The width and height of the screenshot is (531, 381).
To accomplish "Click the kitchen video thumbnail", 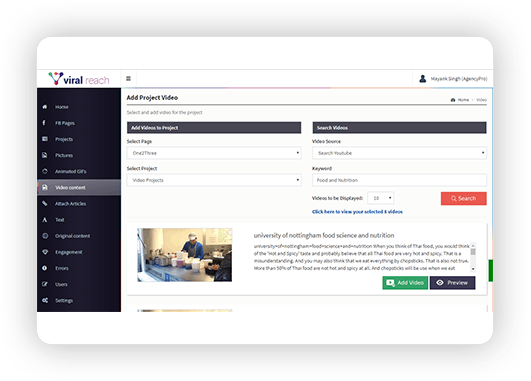I will [185, 255].
